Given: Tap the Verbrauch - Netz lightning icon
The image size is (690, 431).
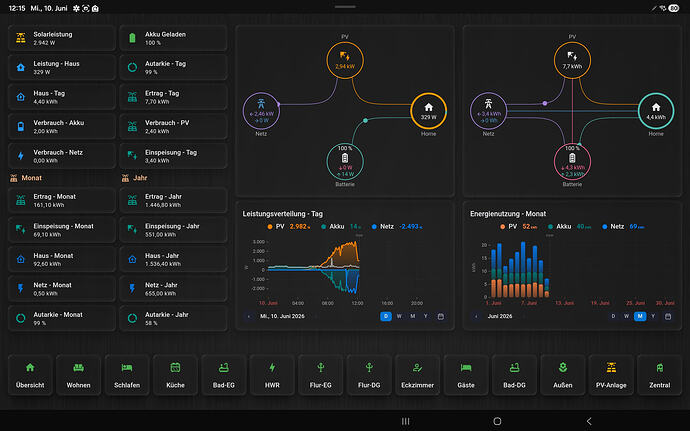Looking at the screenshot, I should point(21,156).
